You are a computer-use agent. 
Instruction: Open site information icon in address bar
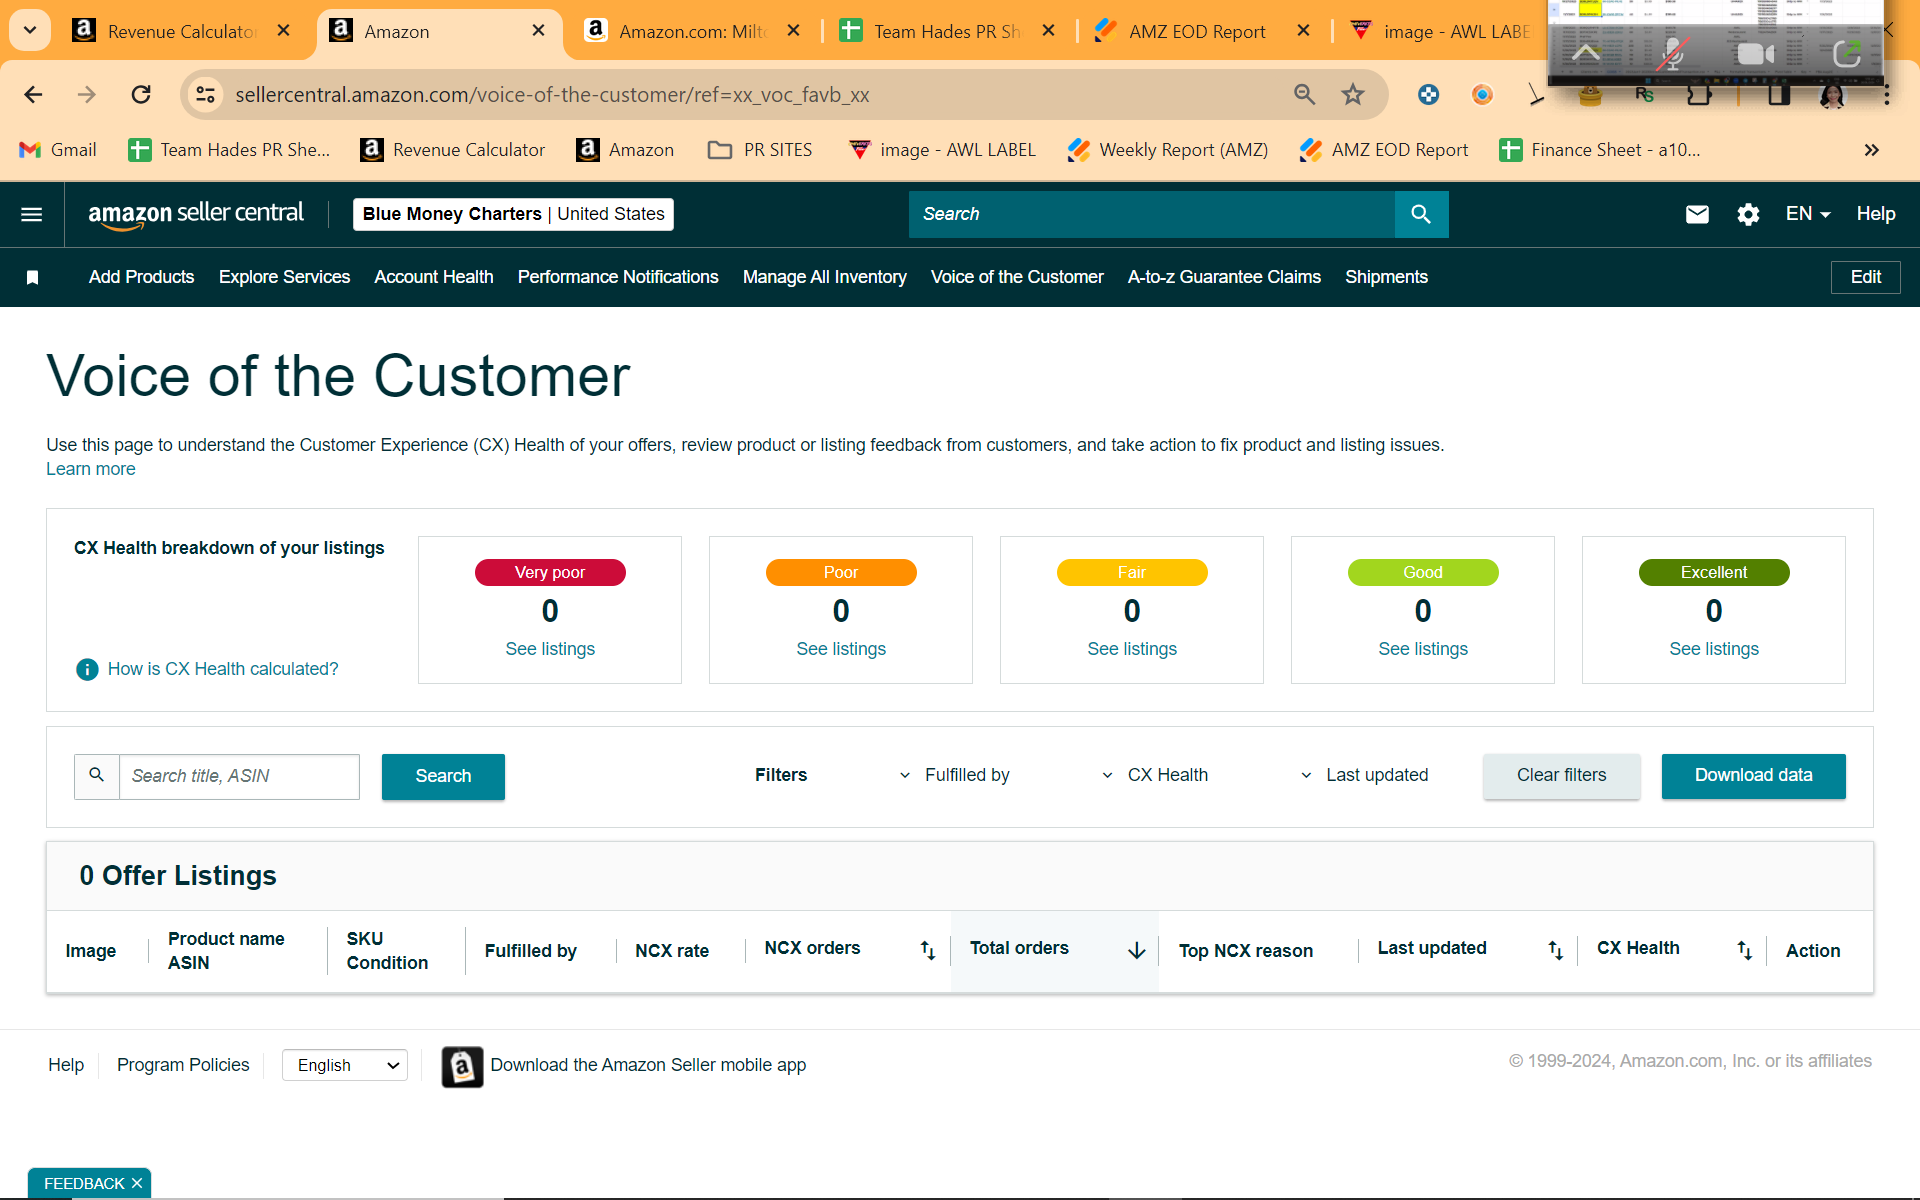click(x=205, y=95)
